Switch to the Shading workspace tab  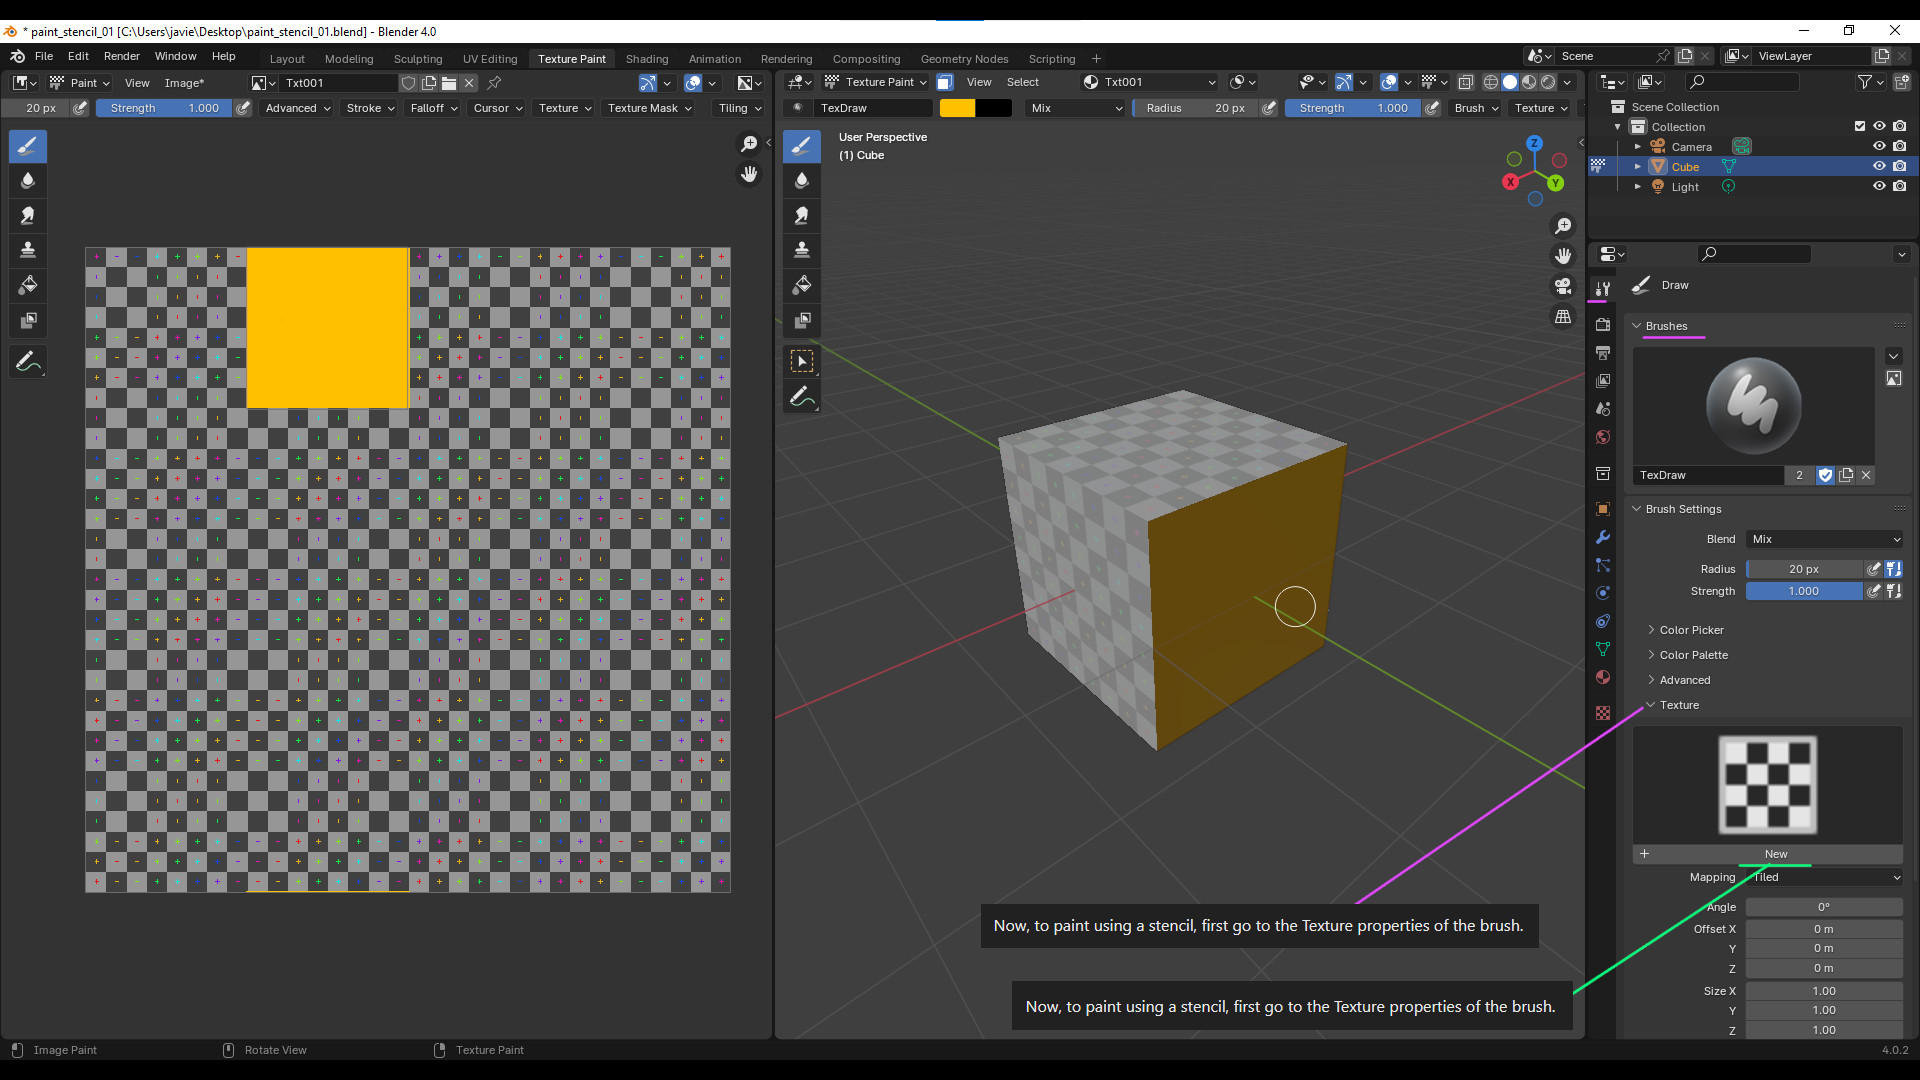pos(647,59)
